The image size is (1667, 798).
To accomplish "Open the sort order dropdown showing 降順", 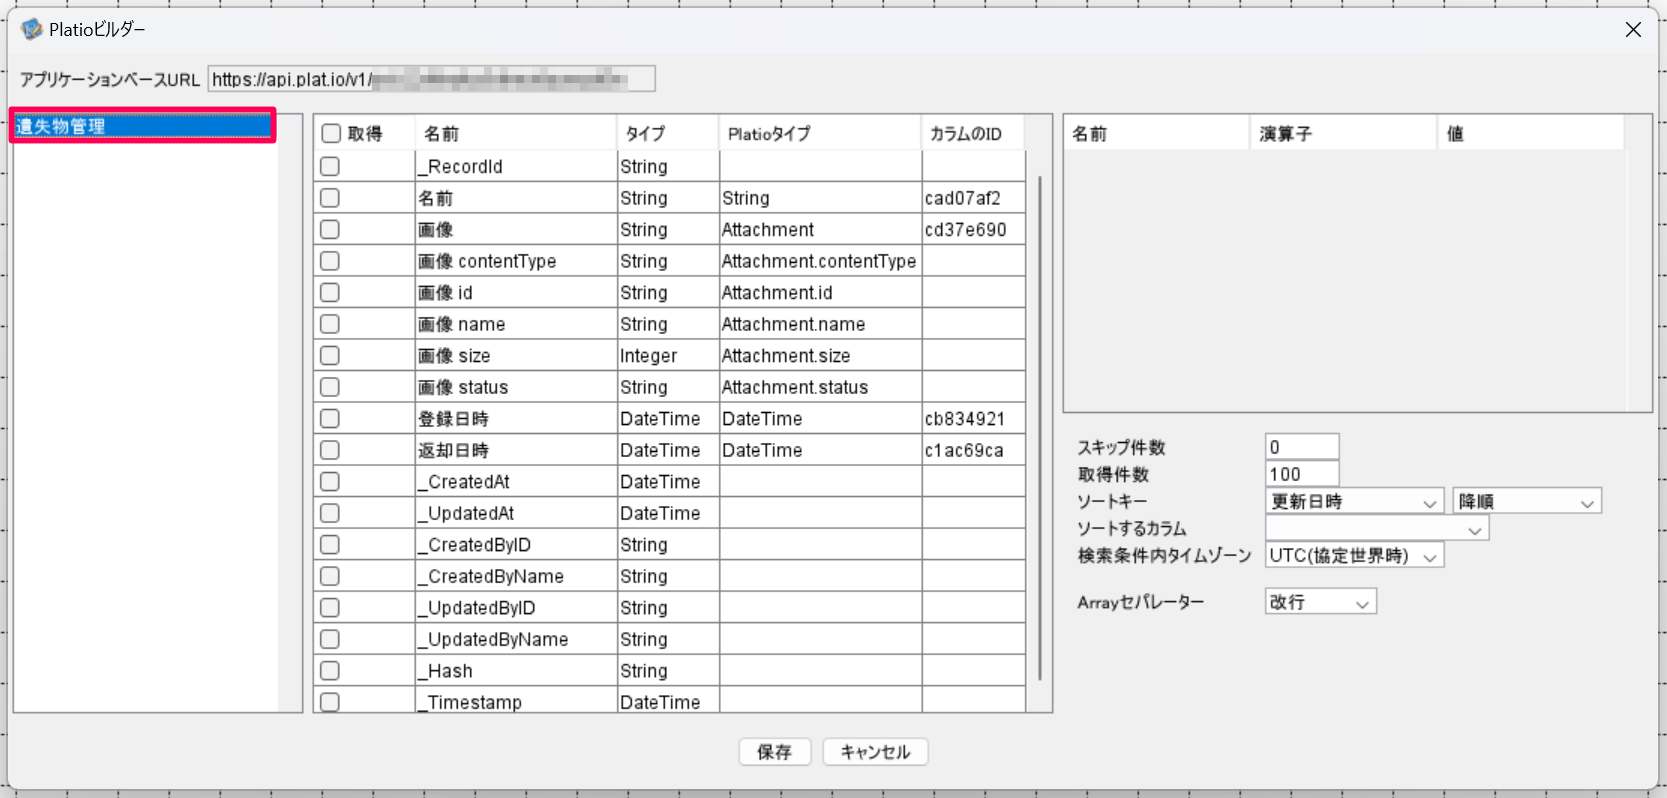I will coord(1527,502).
